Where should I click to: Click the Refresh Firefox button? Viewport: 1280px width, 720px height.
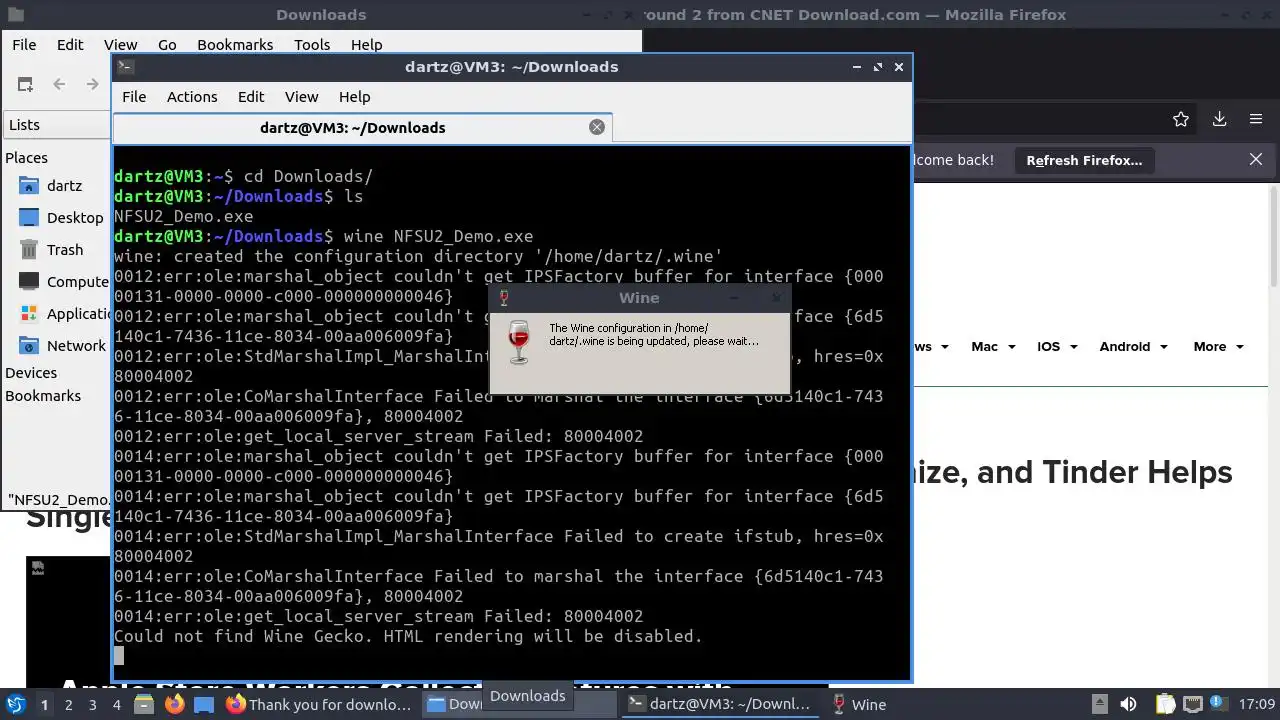1084,160
